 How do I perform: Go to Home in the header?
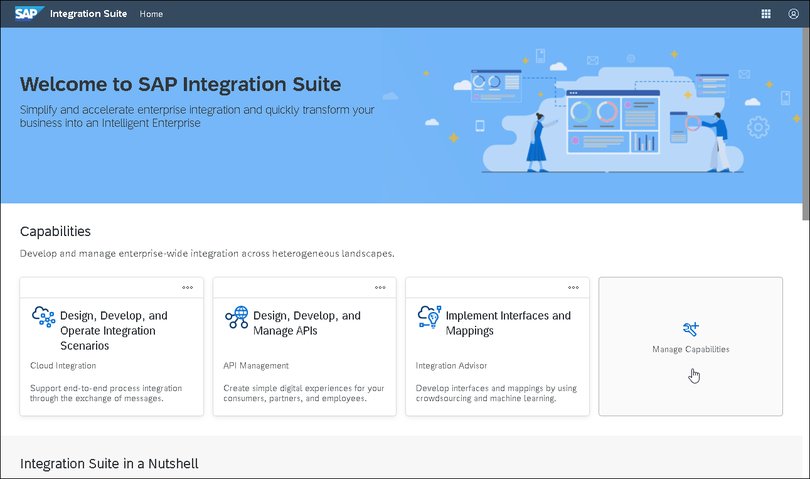click(151, 14)
